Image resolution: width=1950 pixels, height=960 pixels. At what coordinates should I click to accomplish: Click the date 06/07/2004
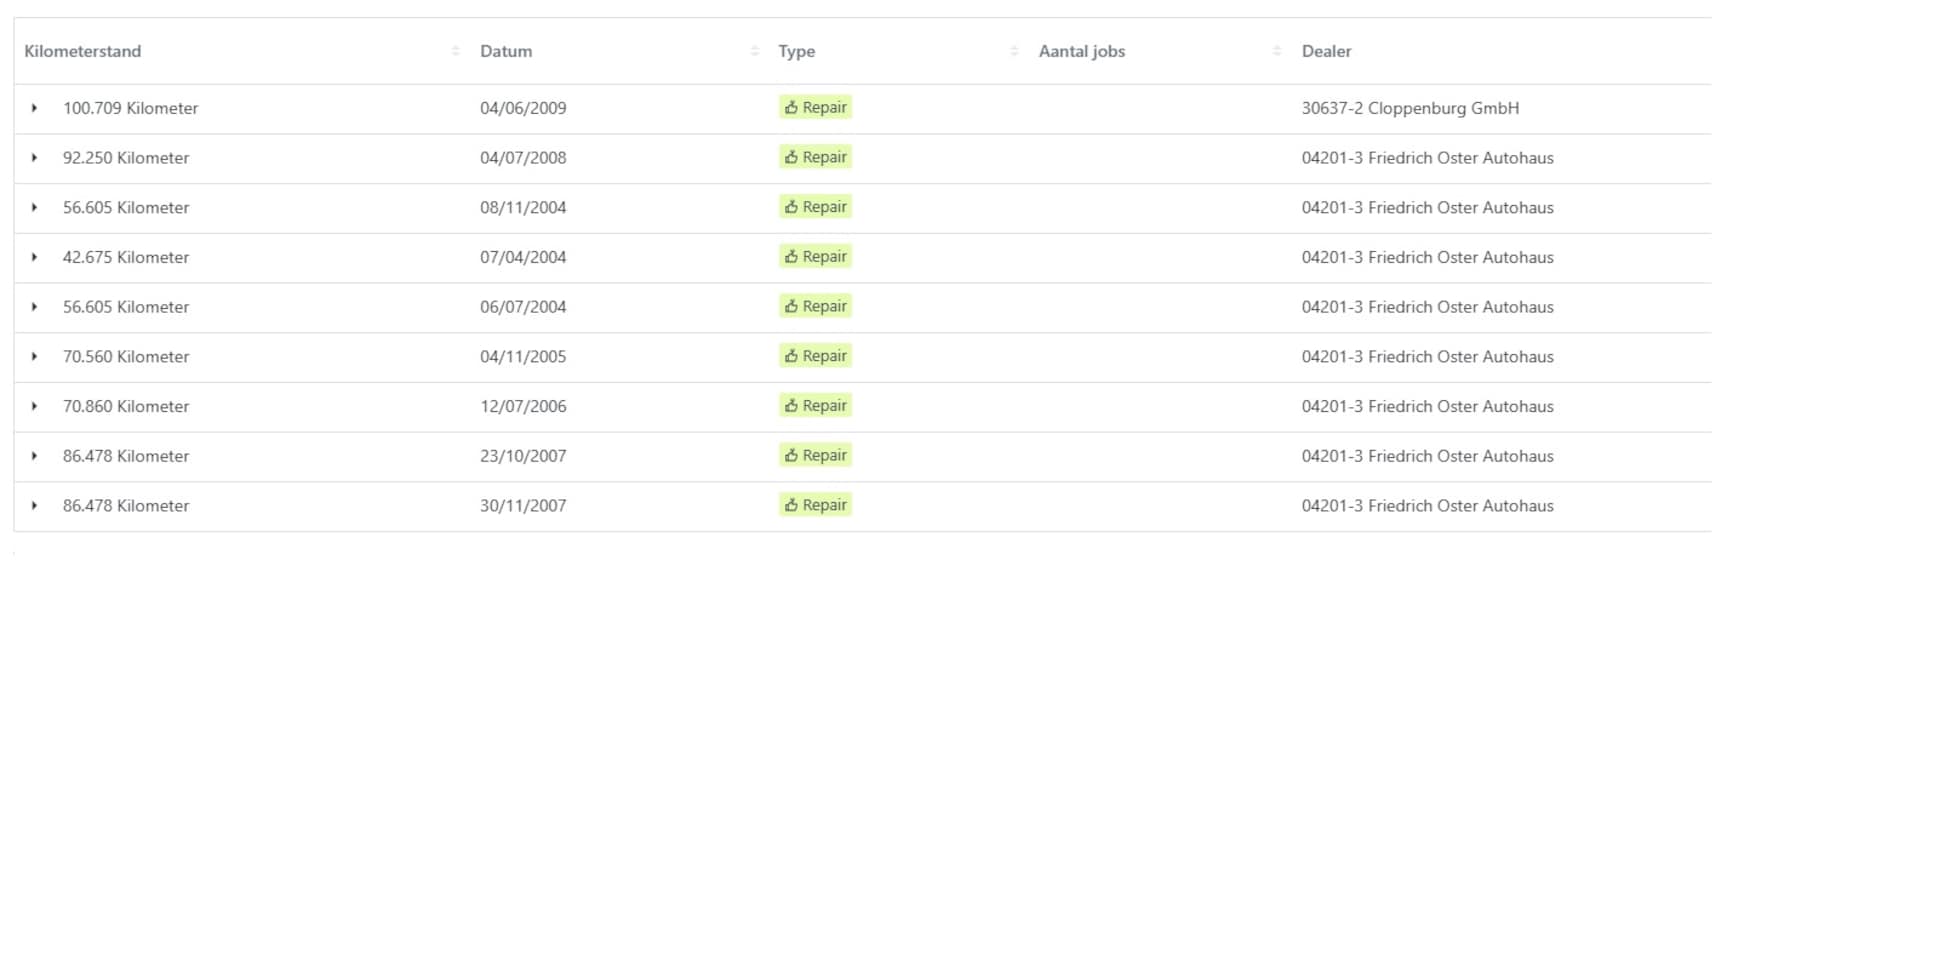[x=523, y=307]
